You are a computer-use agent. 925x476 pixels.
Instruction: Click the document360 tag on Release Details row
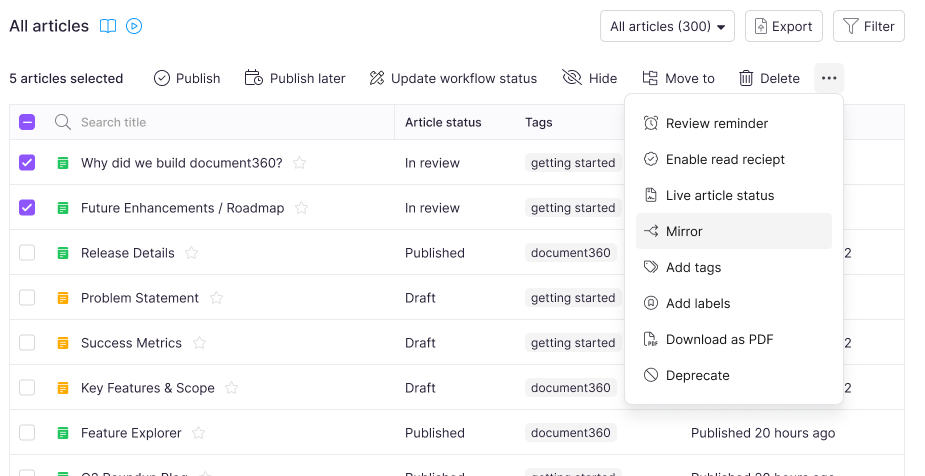(x=570, y=253)
